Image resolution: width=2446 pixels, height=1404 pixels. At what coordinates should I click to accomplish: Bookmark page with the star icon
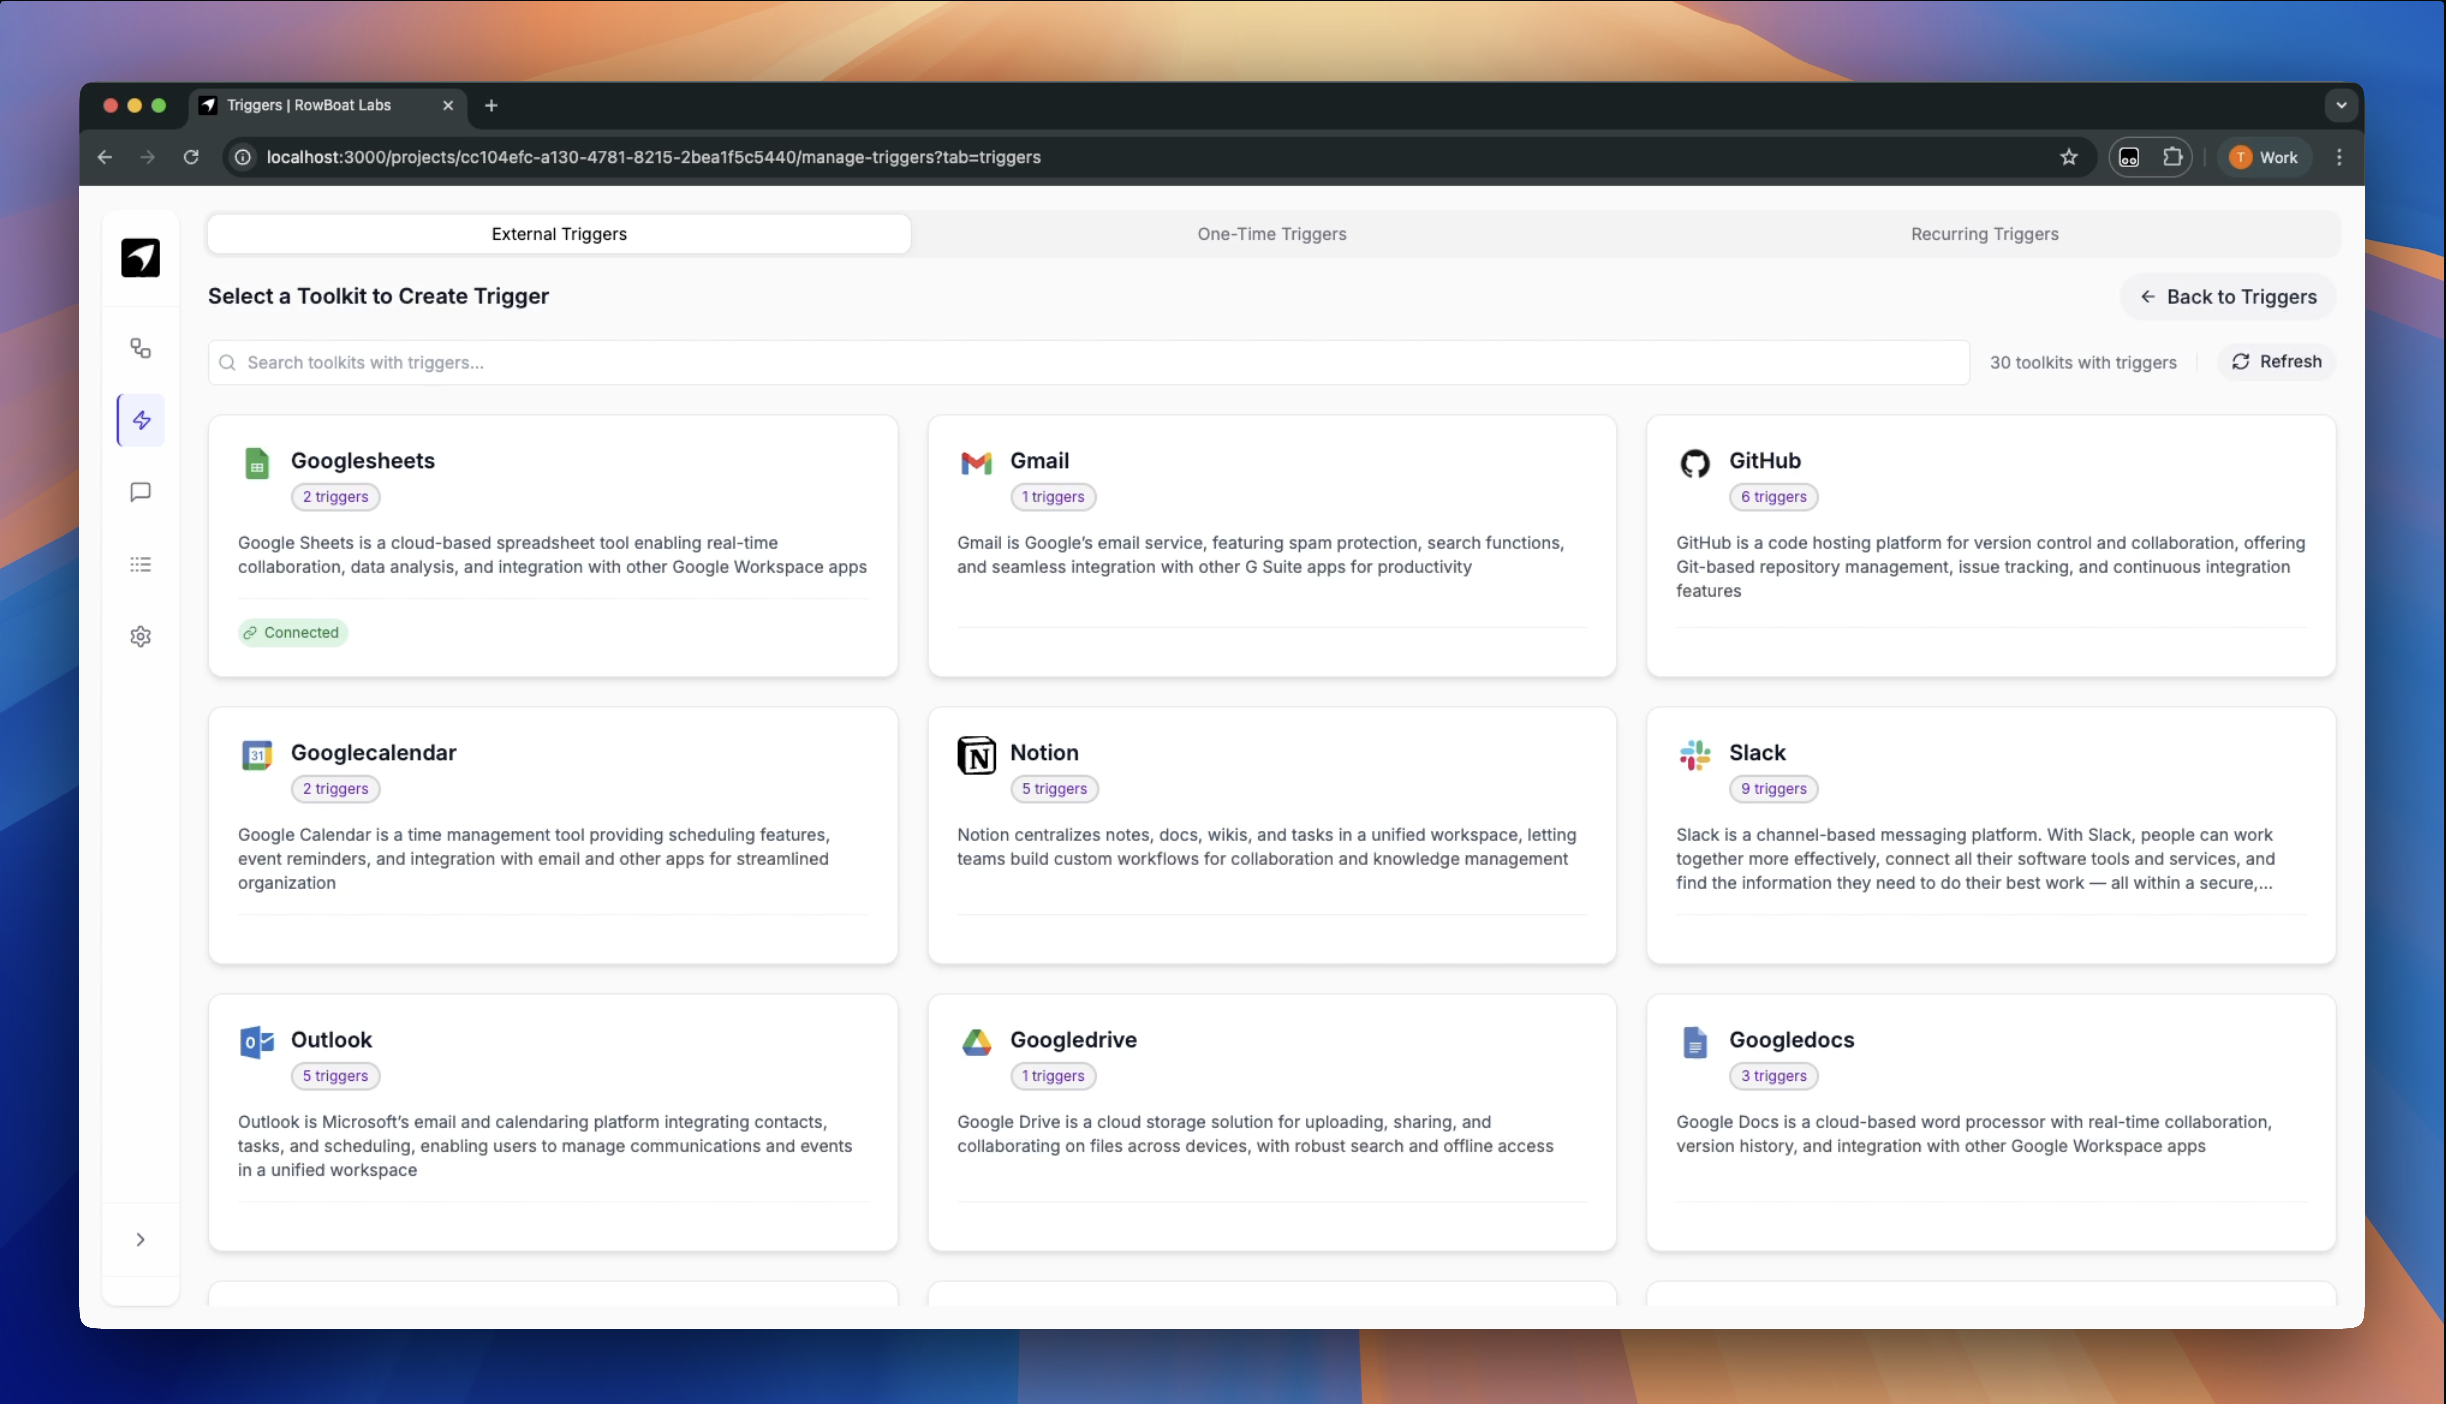point(2068,157)
